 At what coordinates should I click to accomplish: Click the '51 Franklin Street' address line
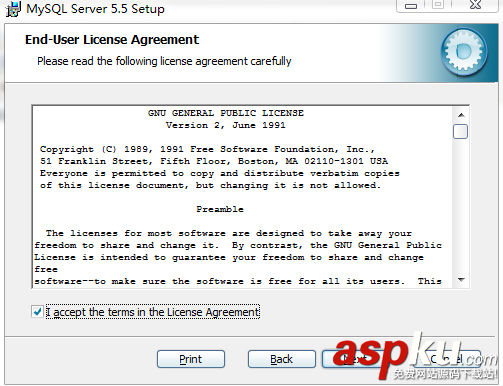tap(214, 161)
